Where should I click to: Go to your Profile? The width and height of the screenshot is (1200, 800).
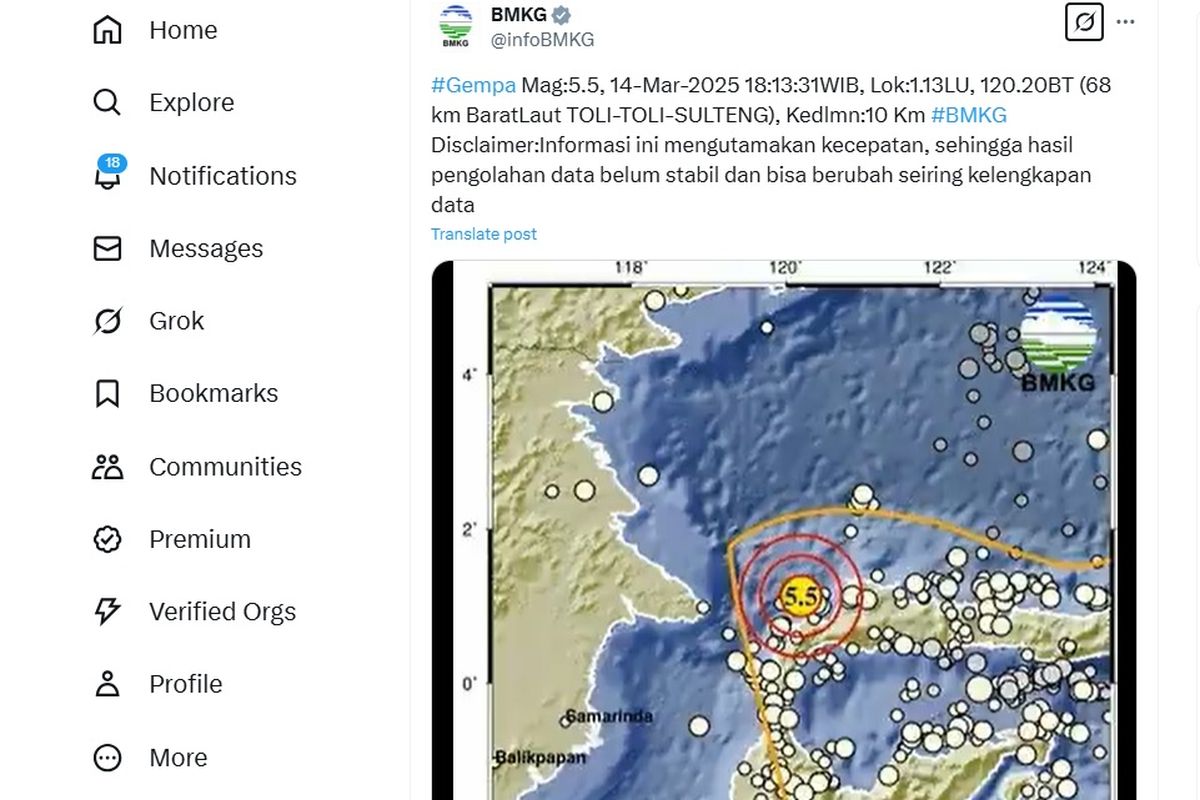click(185, 684)
